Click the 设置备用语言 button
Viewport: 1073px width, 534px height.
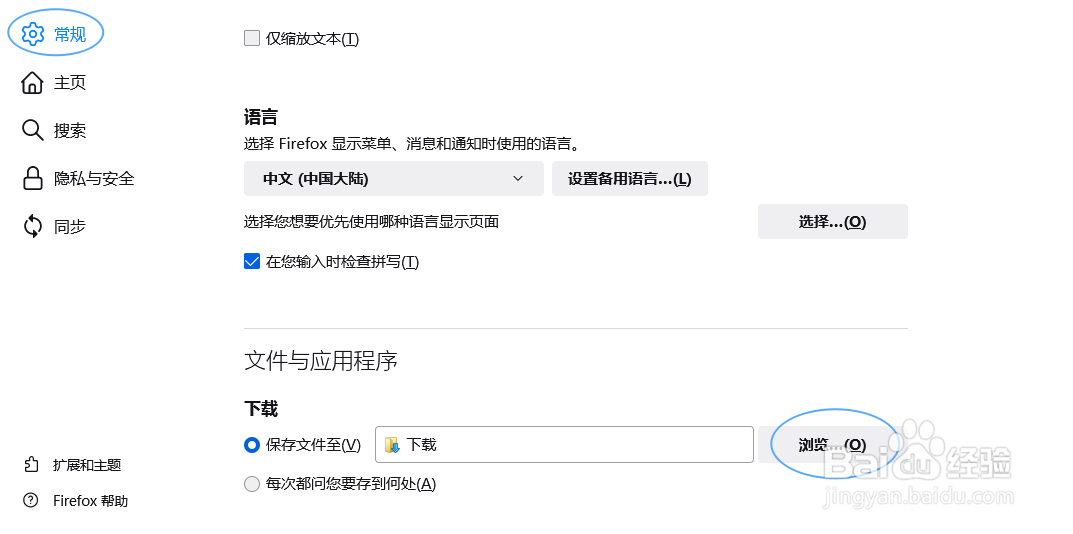point(630,179)
